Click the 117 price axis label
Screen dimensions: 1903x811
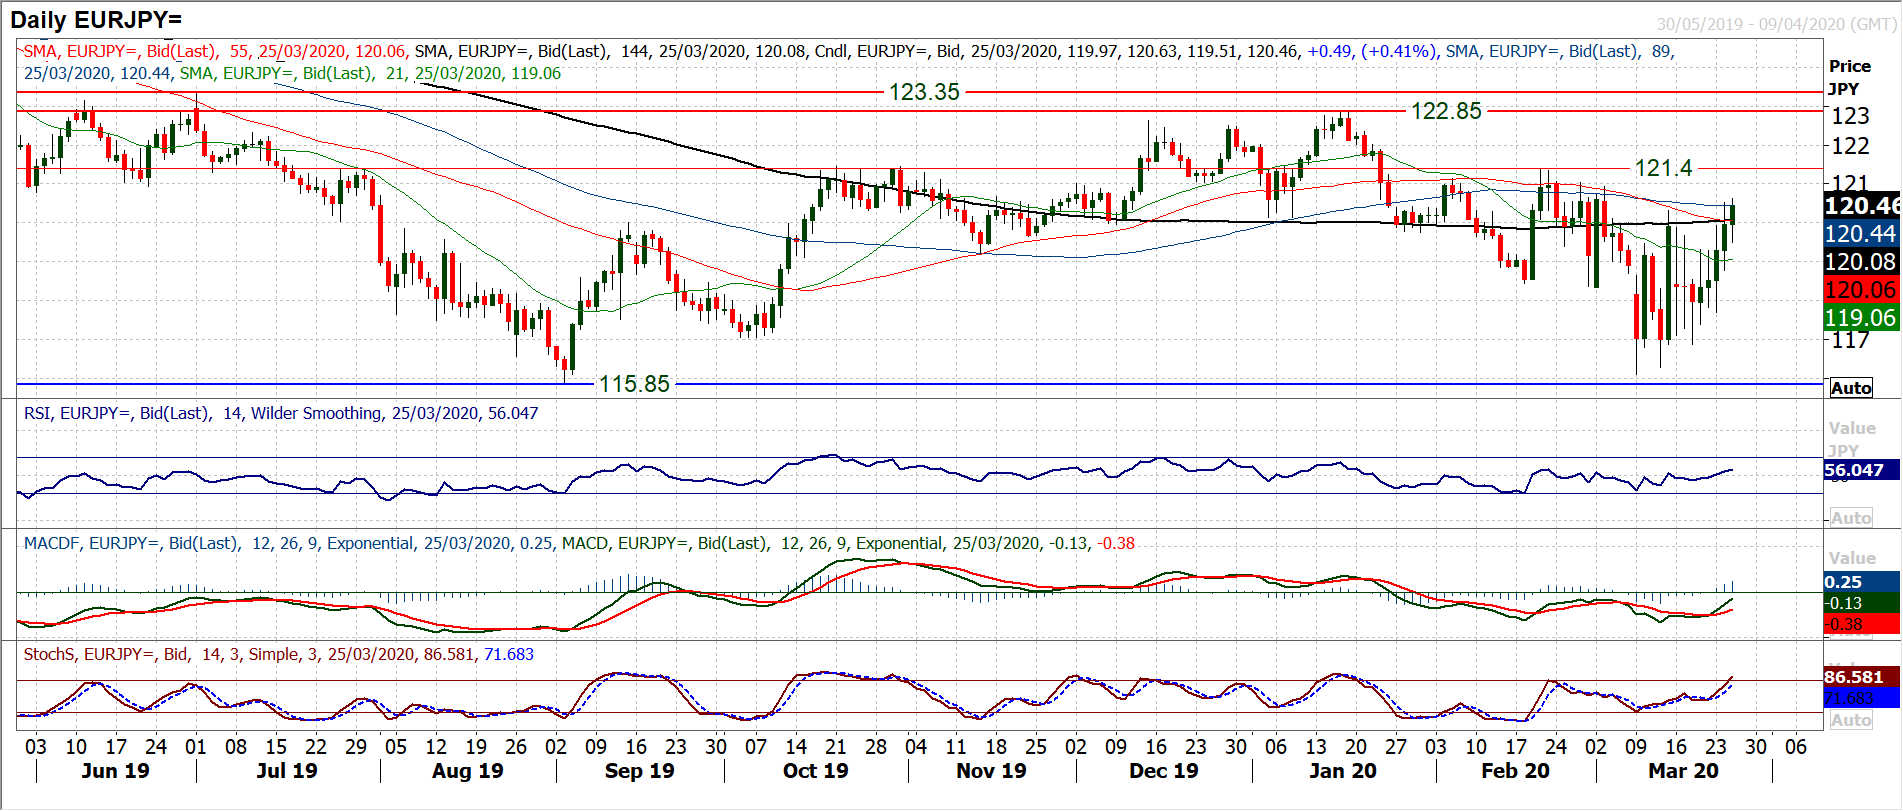coord(1849,340)
